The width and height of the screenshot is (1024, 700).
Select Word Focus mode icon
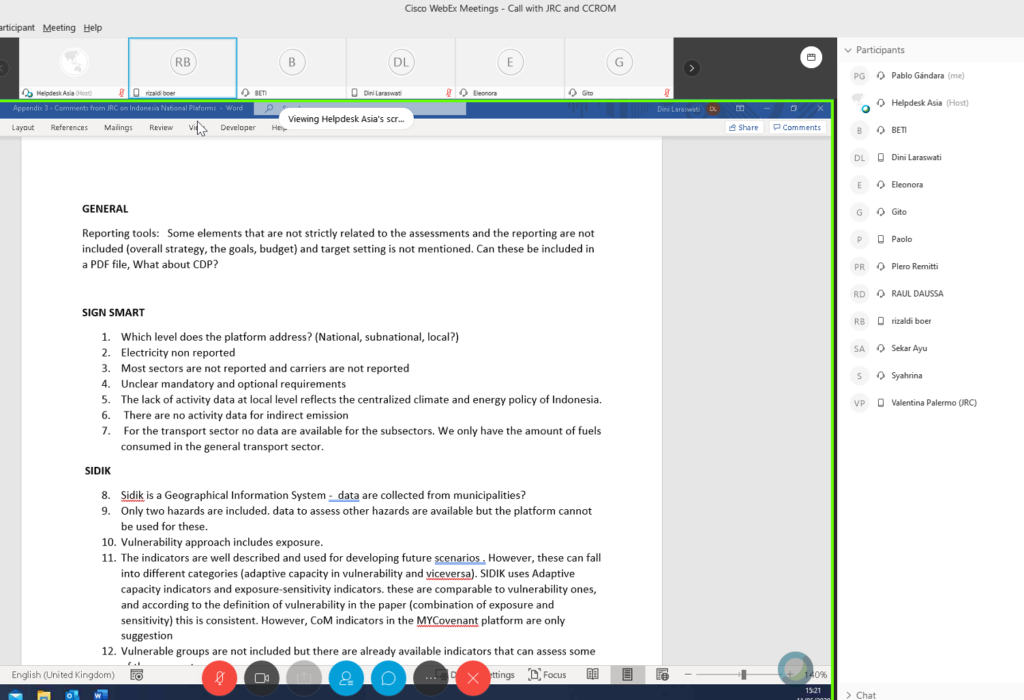pyautogui.click(x=549, y=675)
